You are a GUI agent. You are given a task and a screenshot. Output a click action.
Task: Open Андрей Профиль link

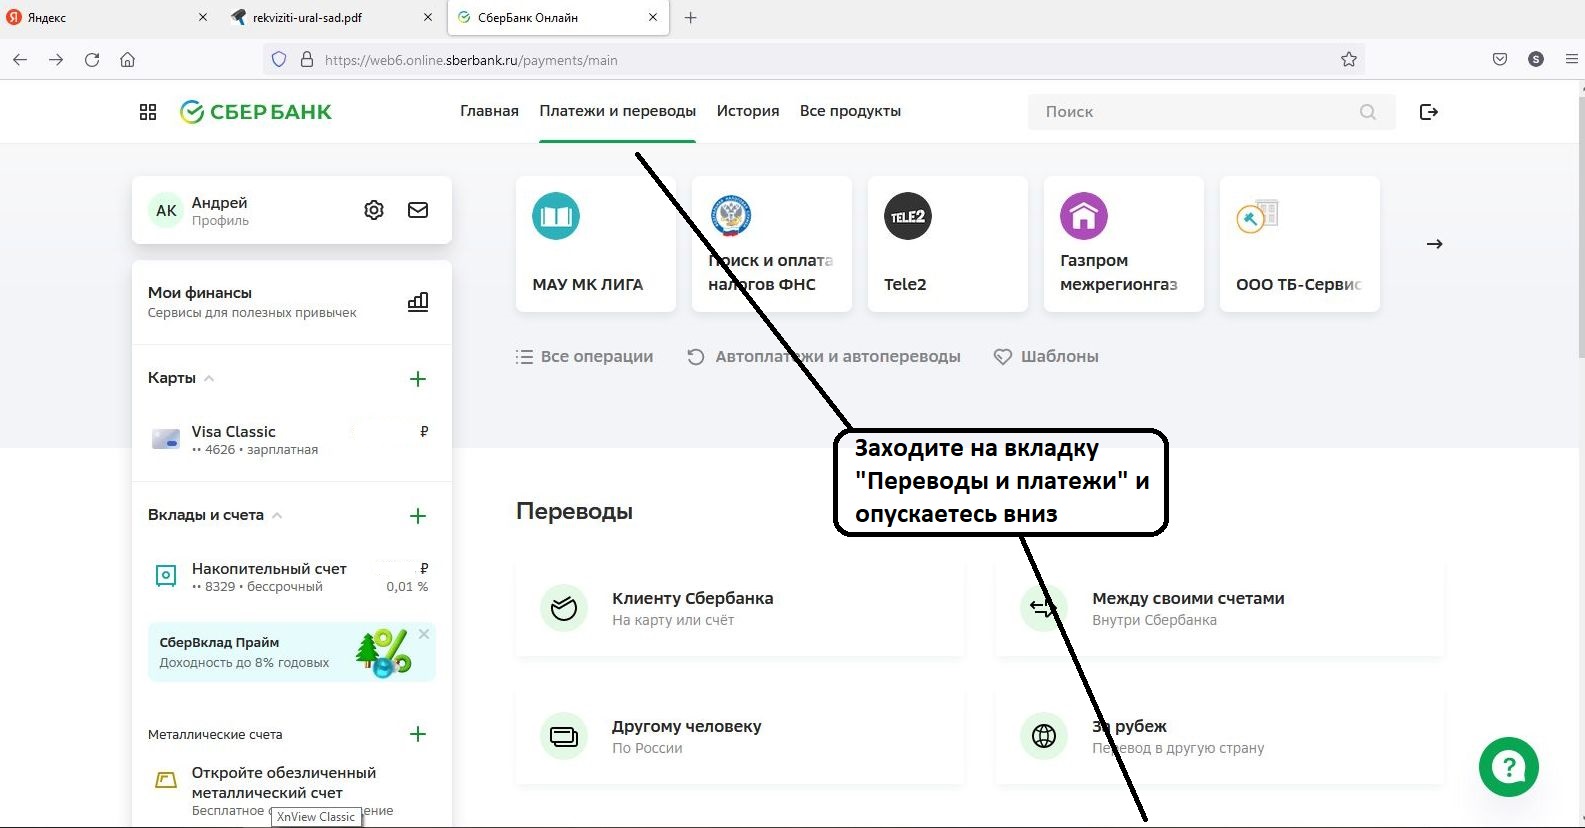(x=220, y=210)
